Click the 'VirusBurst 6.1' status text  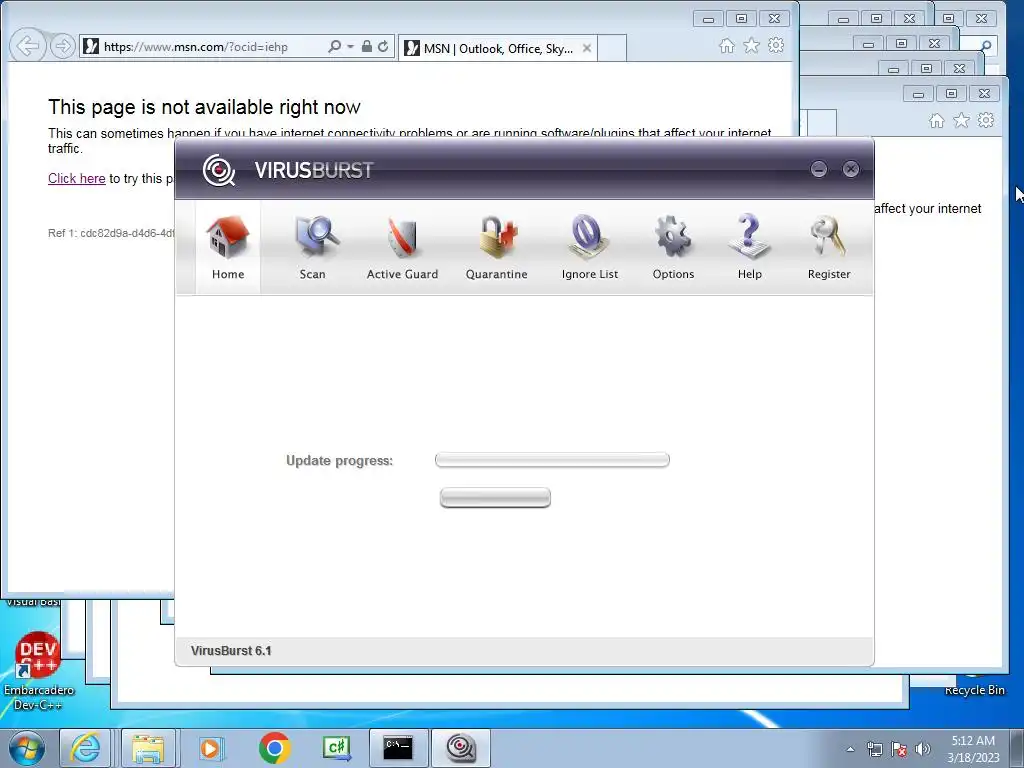[x=231, y=650]
